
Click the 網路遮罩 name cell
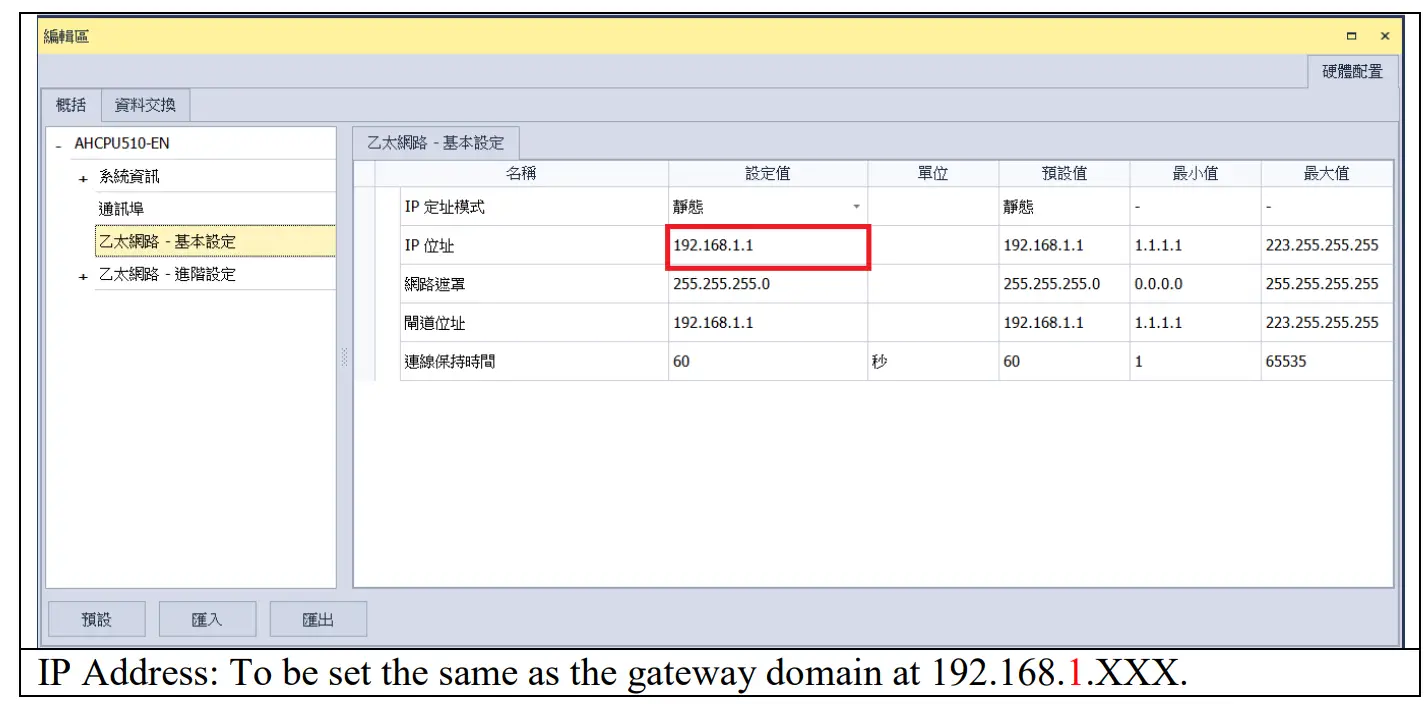(534, 284)
